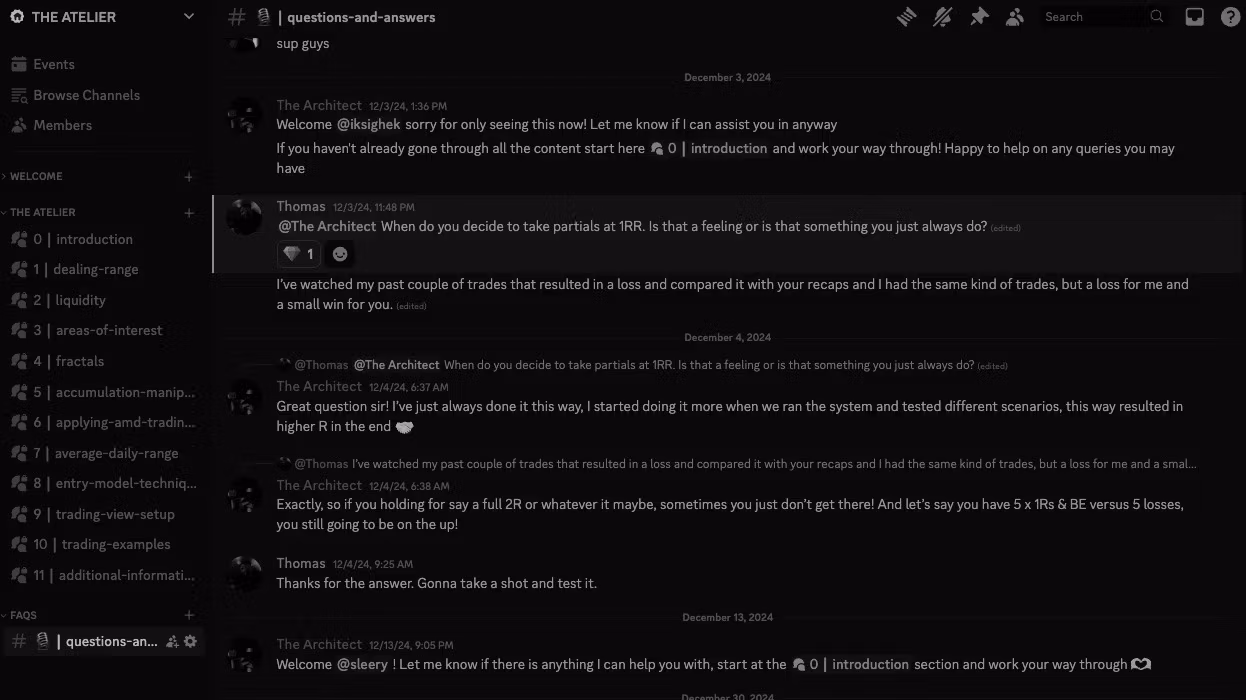Click plus to create channel in WELCOME
The height and width of the screenshot is (700, 1246).
tap(189, 177)
